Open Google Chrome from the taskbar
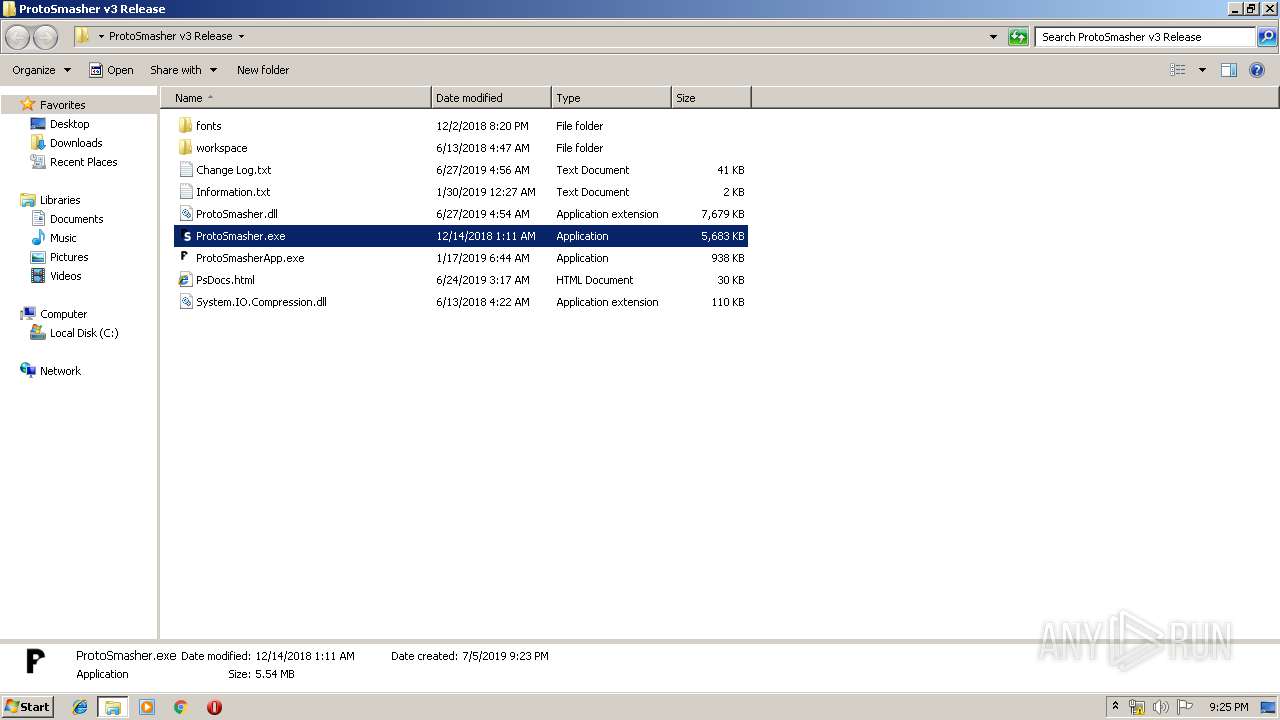The image size is (1280, 720). click(181, 707)
